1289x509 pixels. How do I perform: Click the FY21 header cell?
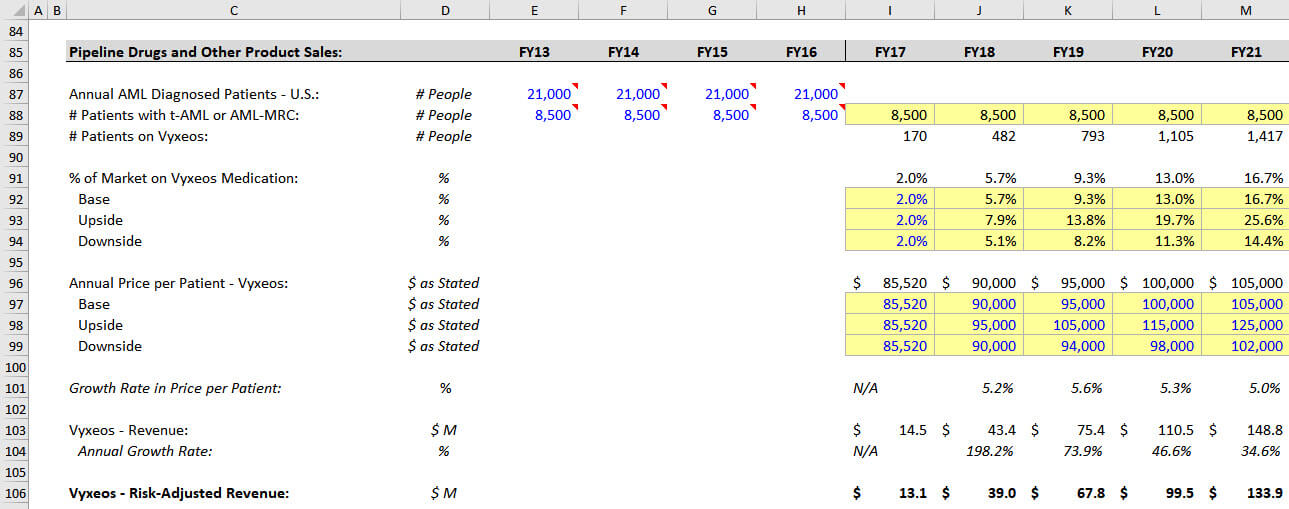click(1243, 52)
